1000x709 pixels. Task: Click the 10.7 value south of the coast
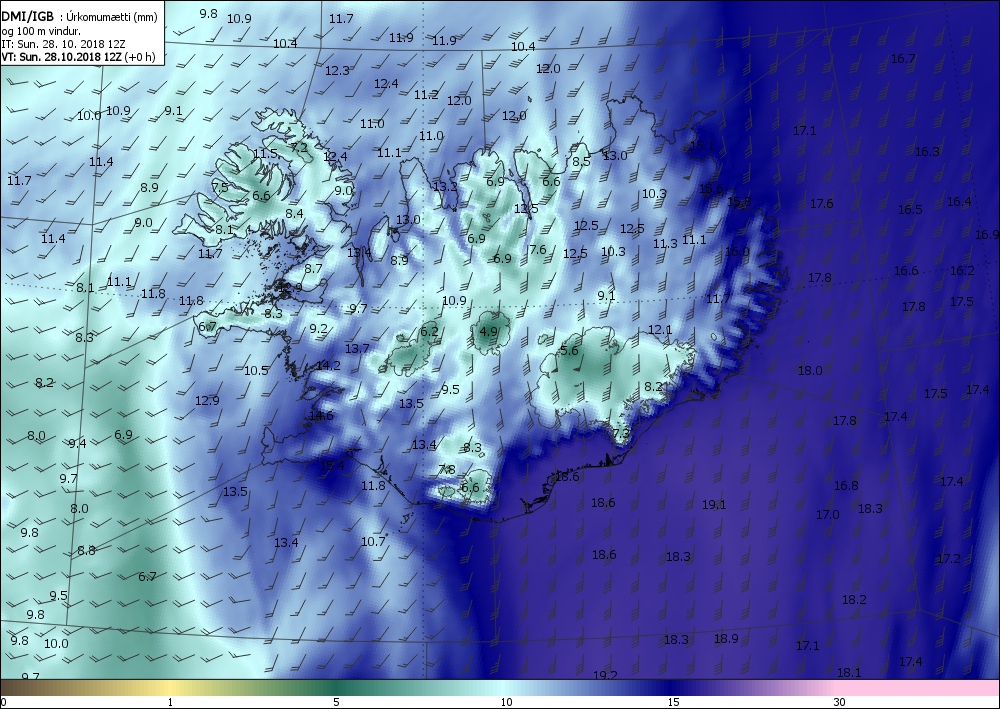coord(373,542)
